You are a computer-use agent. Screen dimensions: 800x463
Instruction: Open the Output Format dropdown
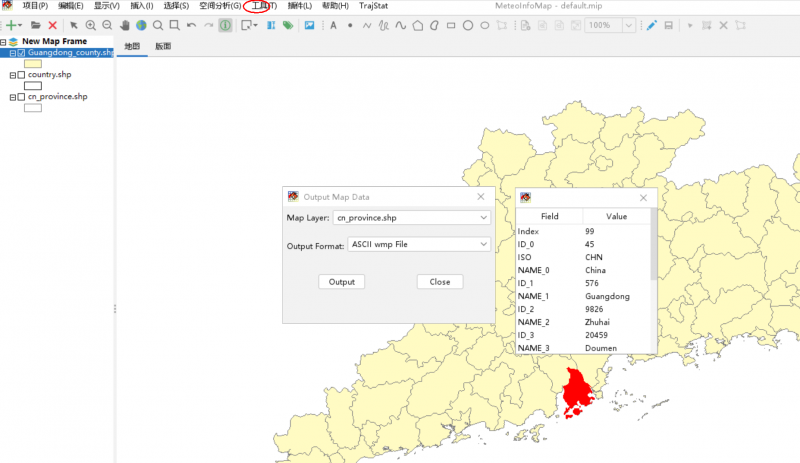484,244
